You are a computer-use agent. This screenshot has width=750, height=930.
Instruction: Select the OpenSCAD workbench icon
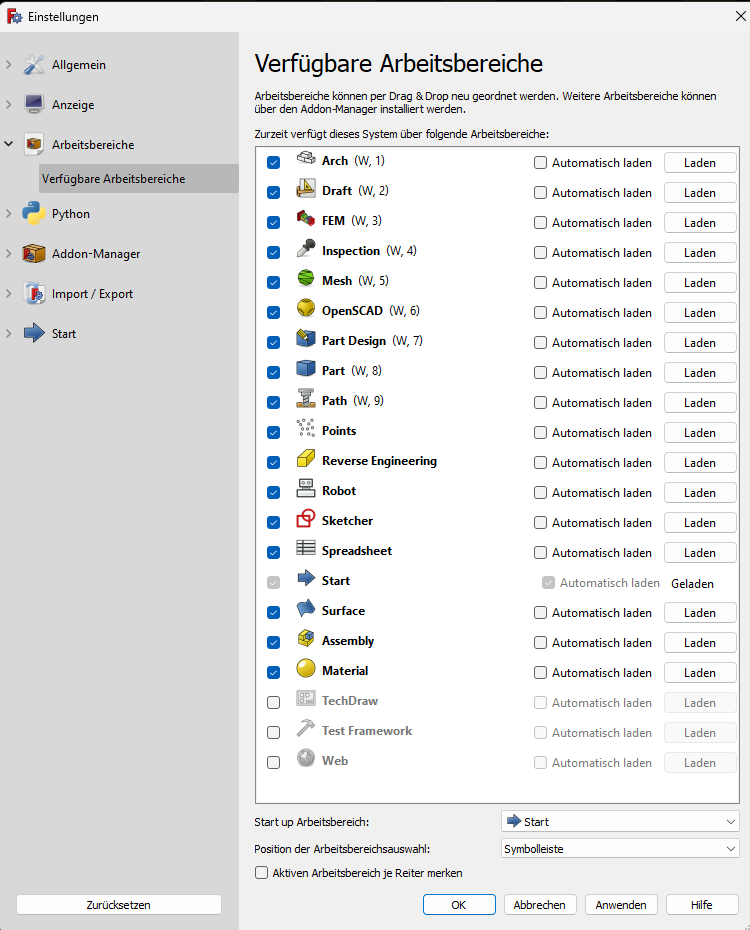306,310
